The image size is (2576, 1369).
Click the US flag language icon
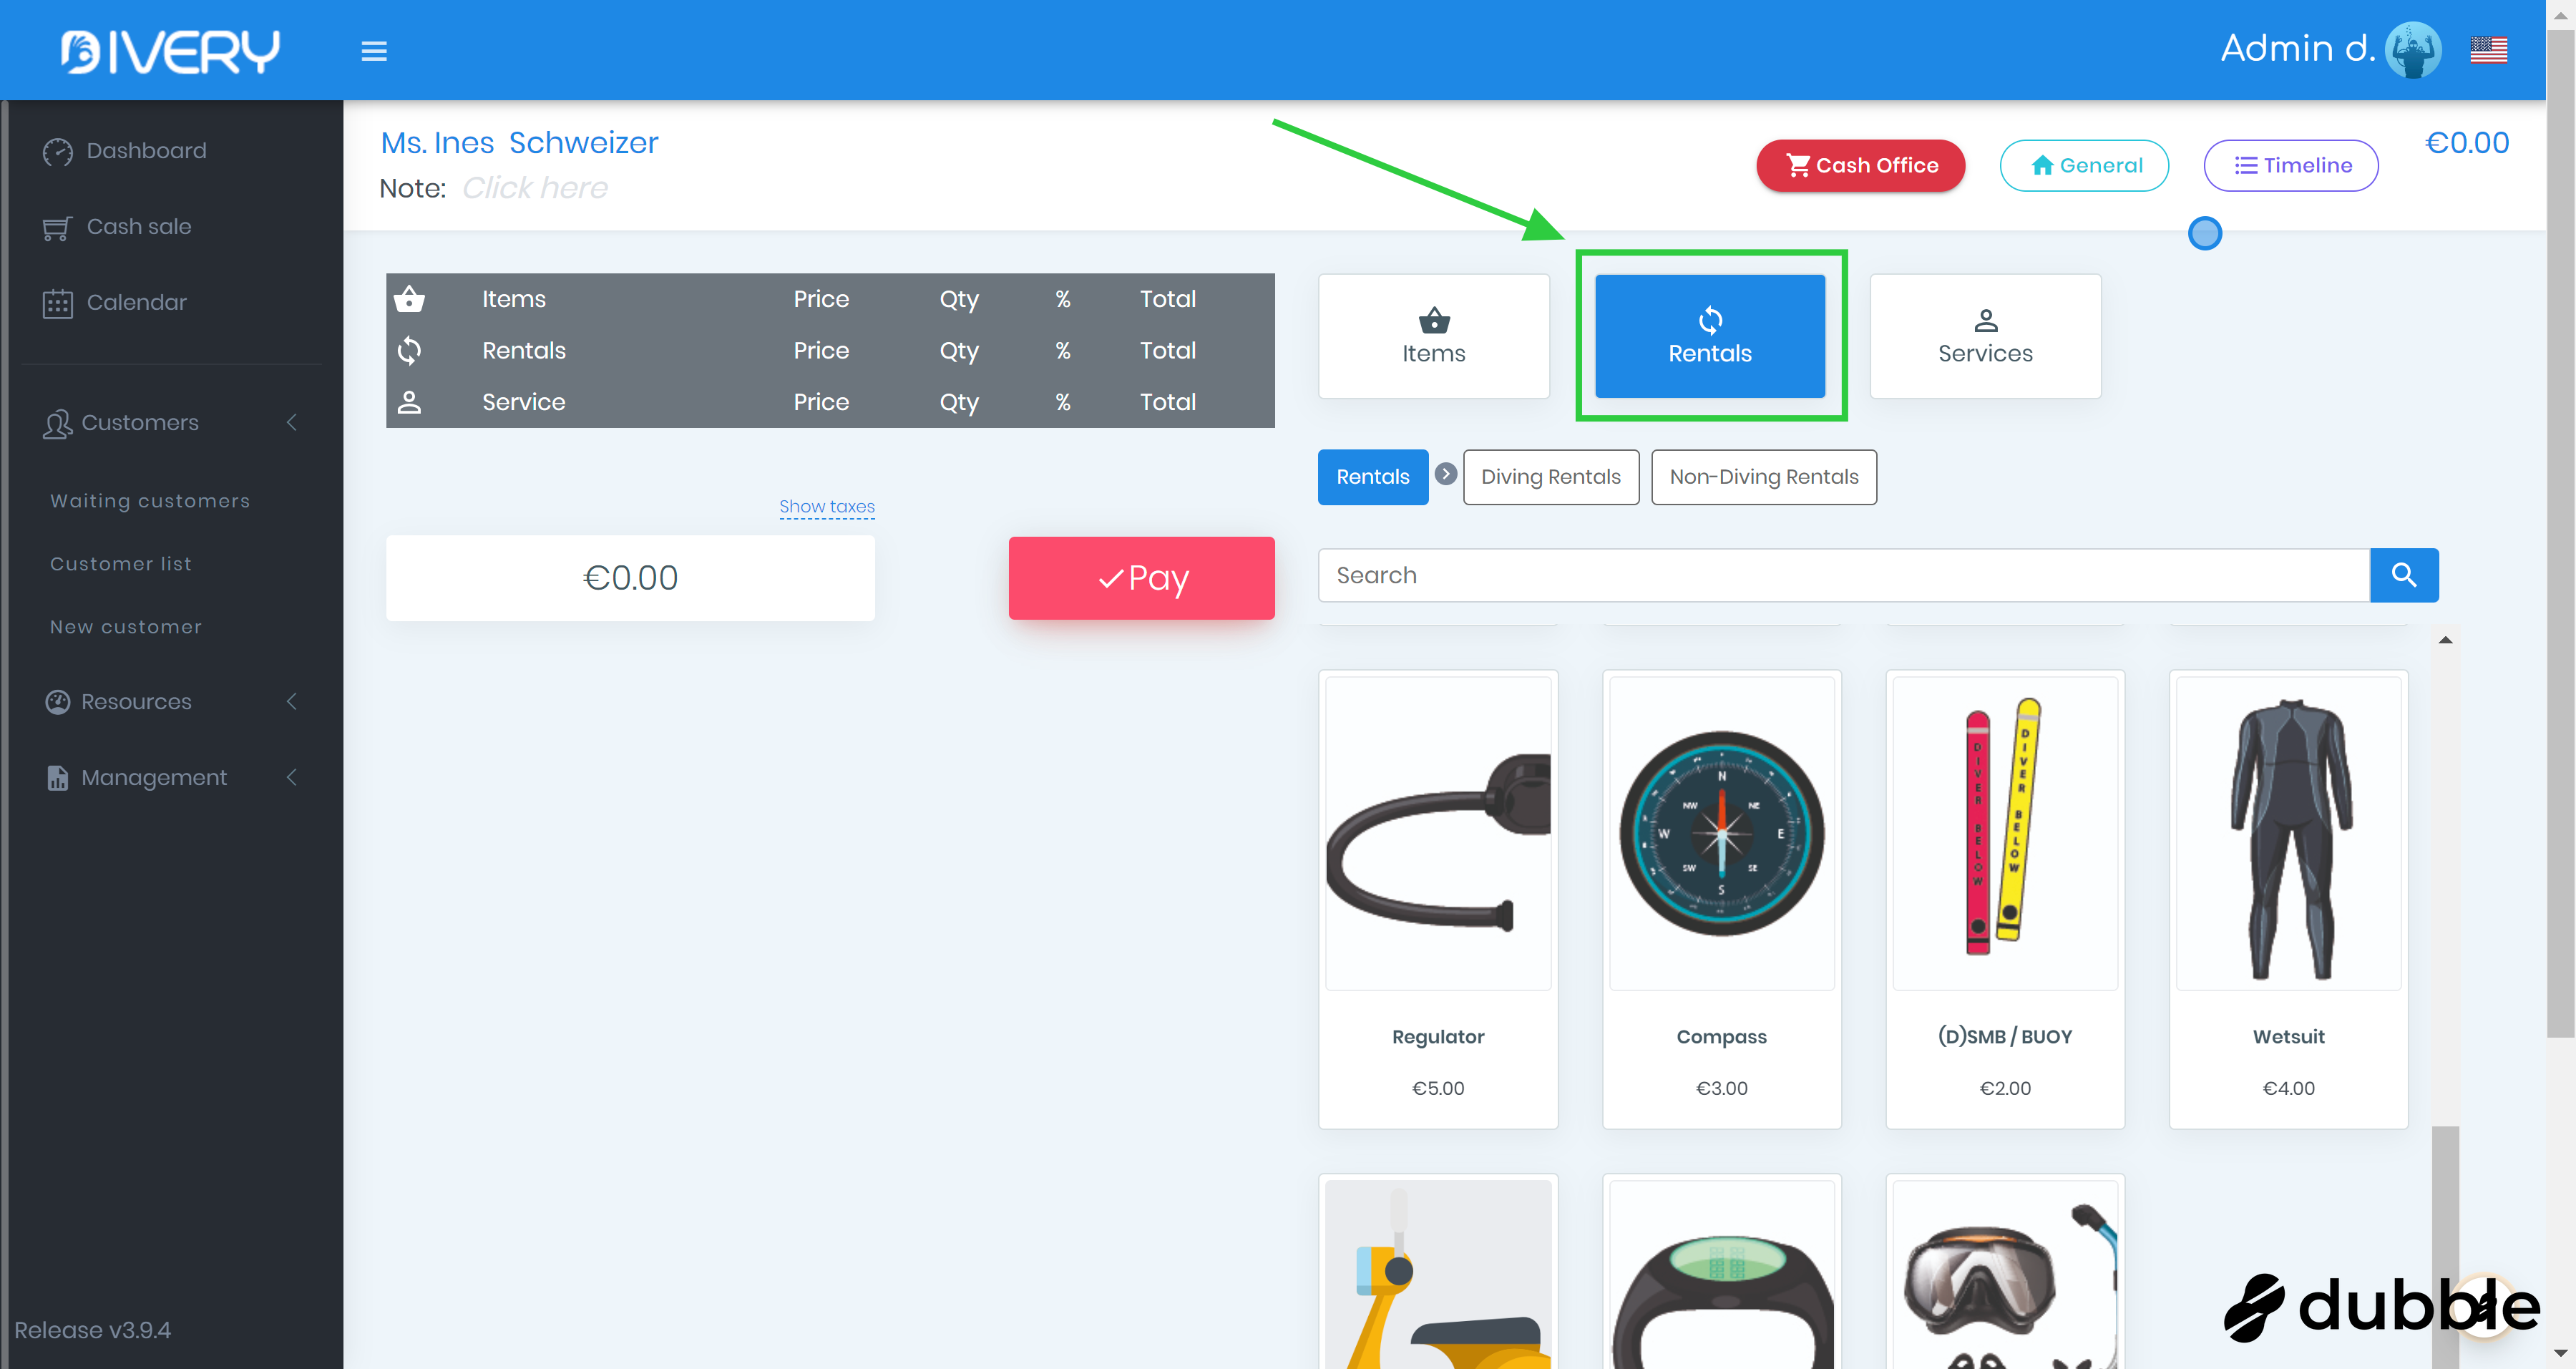point(2488,49)
